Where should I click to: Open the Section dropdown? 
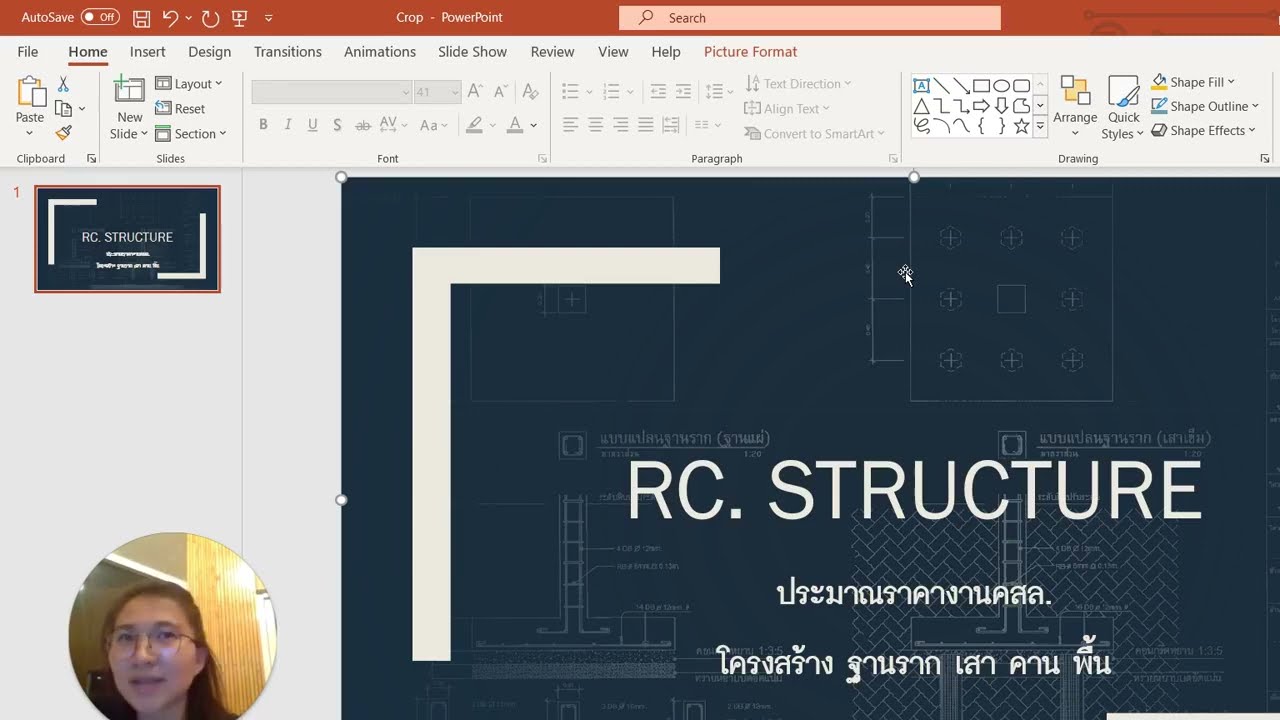(191, 134)
